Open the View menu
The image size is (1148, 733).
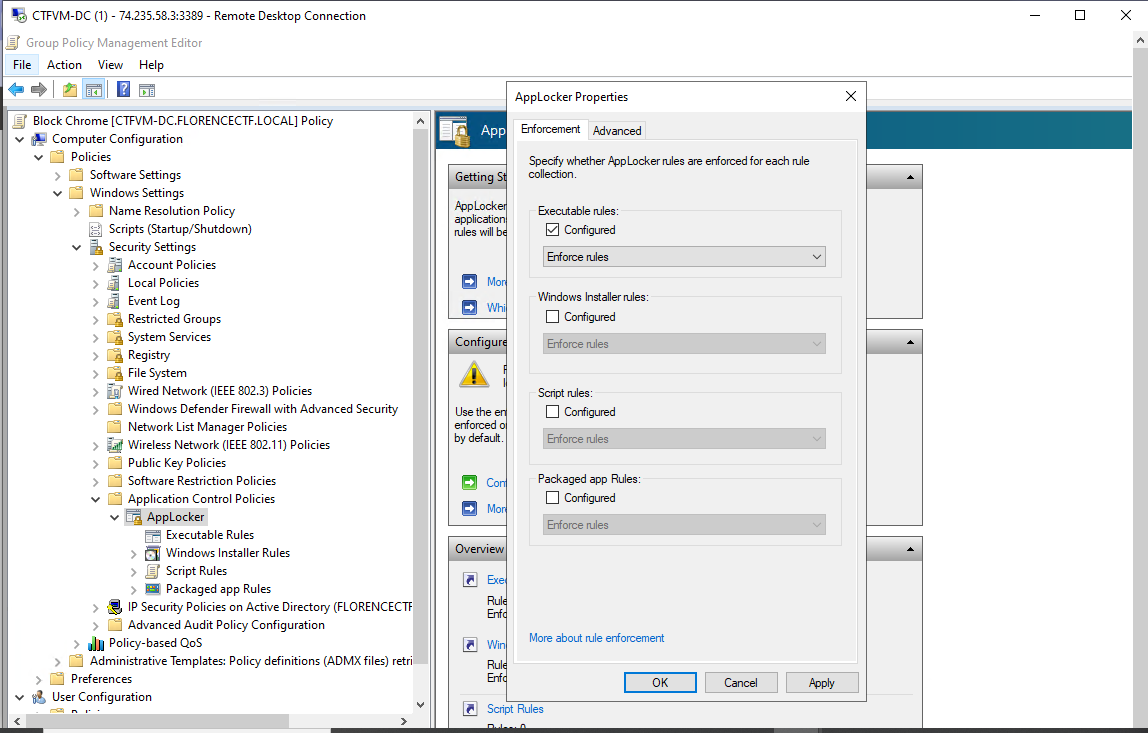111,65
